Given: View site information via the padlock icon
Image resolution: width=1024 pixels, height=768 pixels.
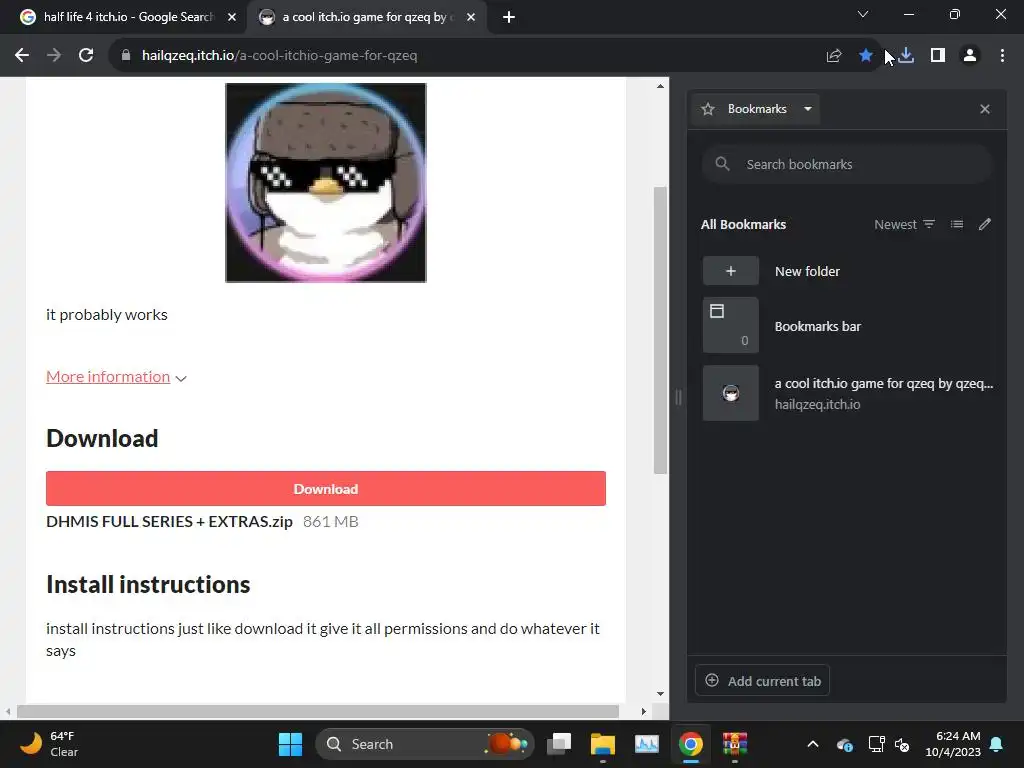Looking at the screenshot, I should click(126, 56).
